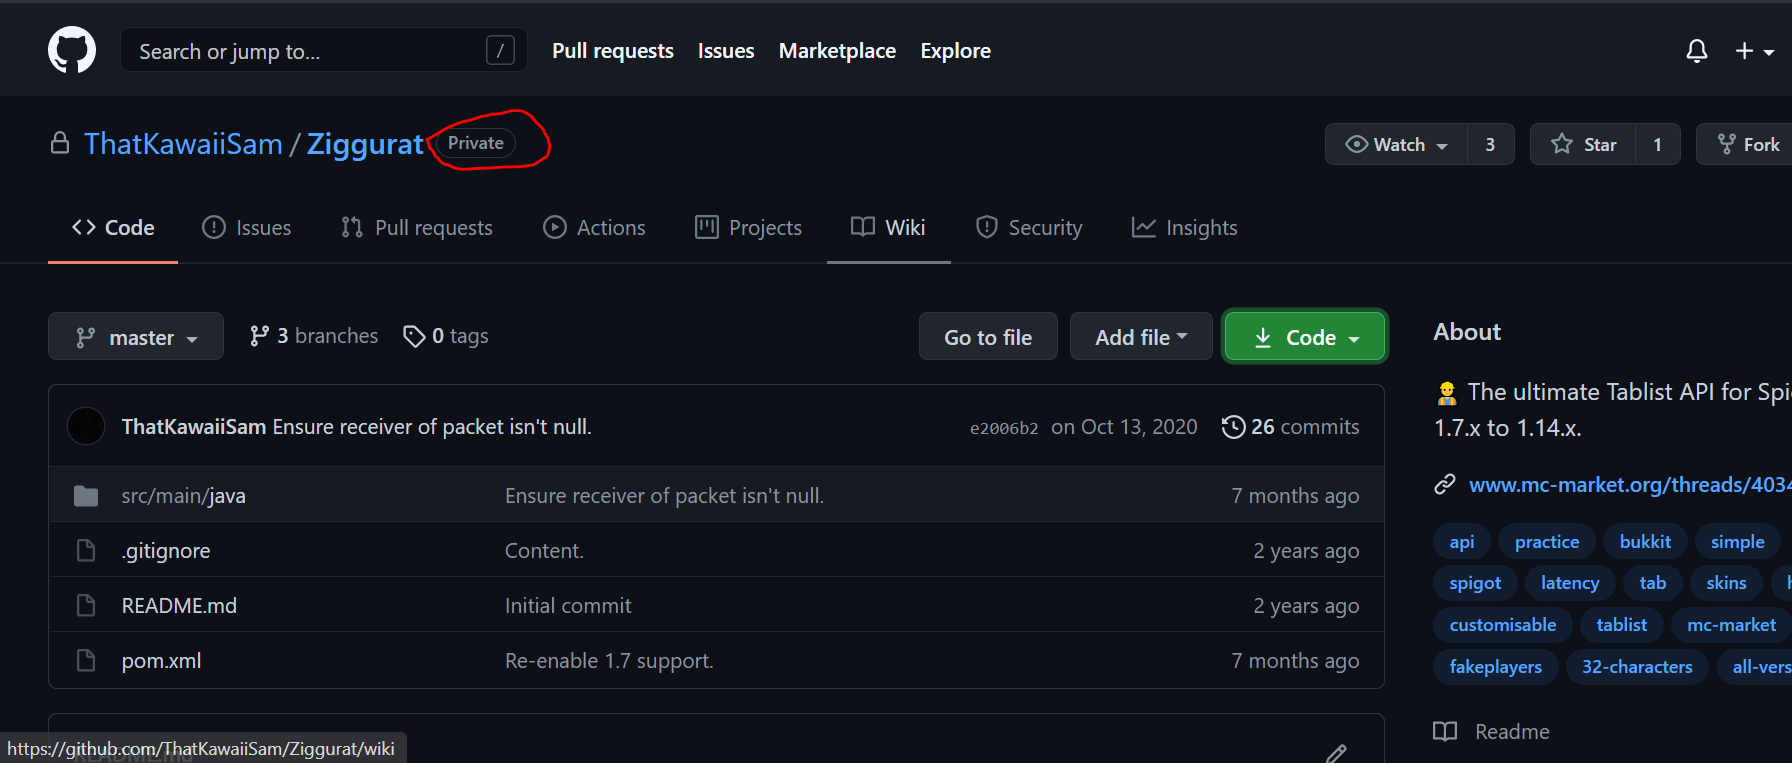The width and height of the screenshot is (1792, 763).
Task: Fork the repository
Action: point(1748,144)
